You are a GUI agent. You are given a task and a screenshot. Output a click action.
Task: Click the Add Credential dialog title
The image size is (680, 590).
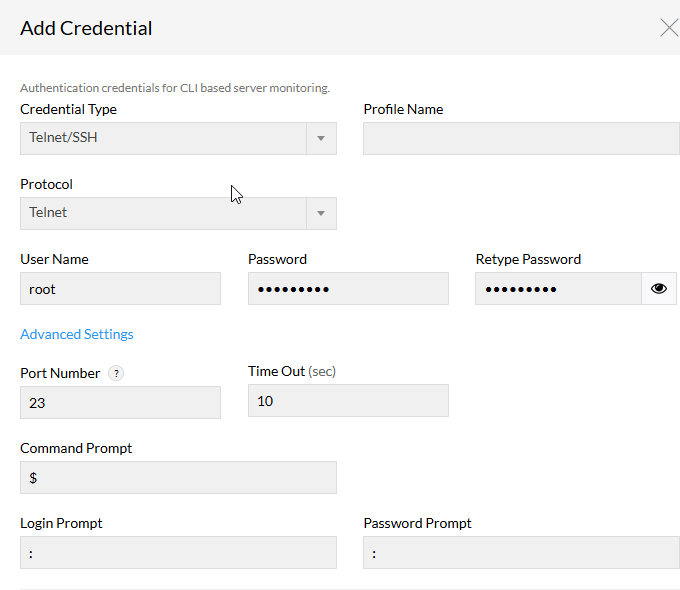tap(86, 28)
